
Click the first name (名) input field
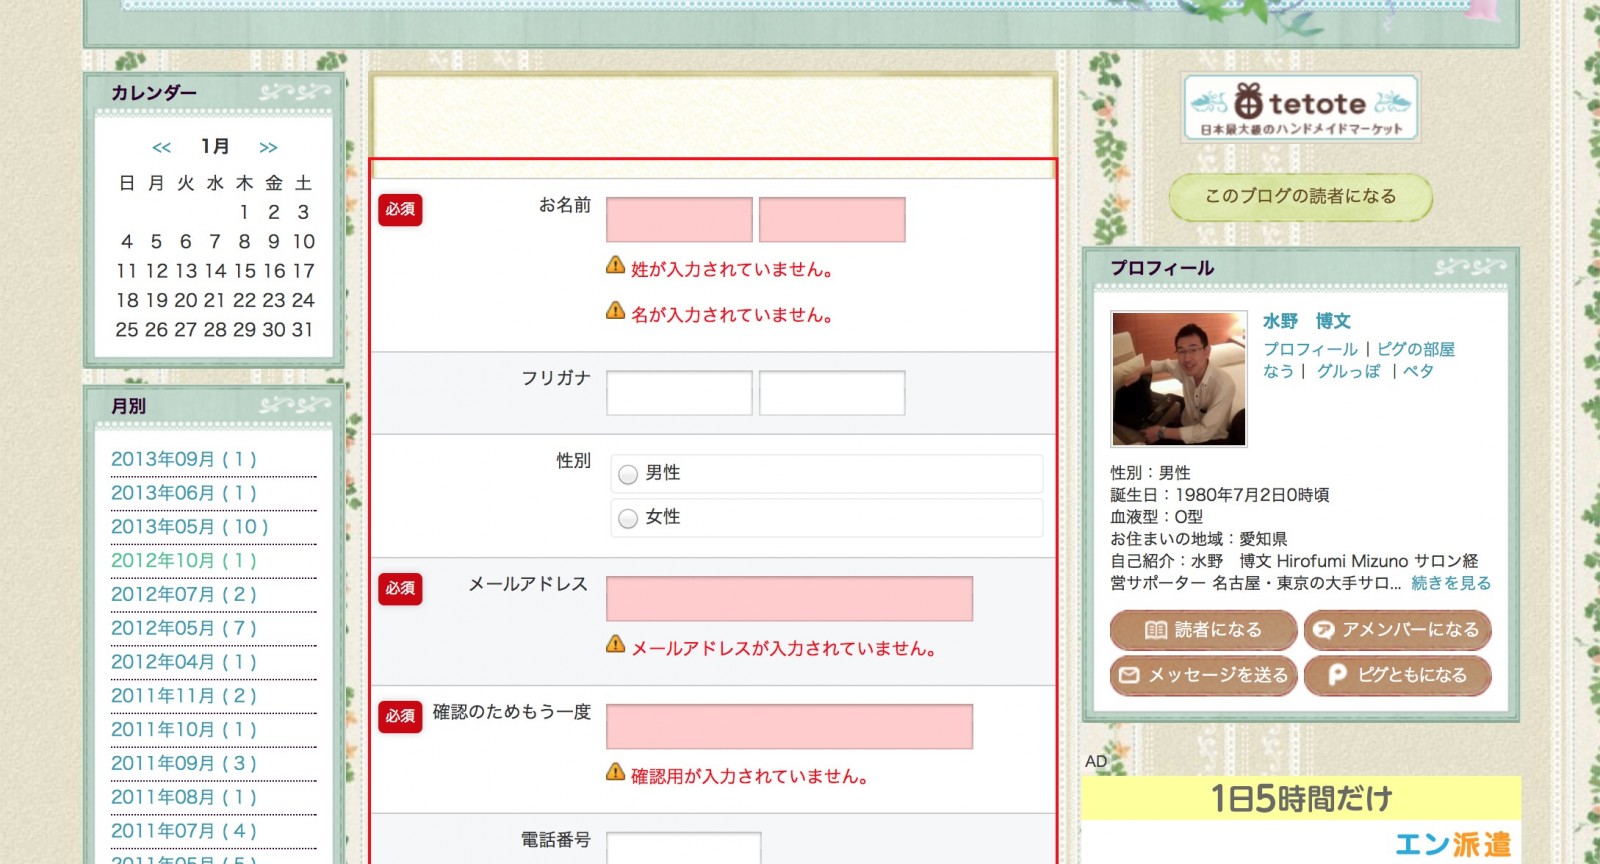point(832,220)
